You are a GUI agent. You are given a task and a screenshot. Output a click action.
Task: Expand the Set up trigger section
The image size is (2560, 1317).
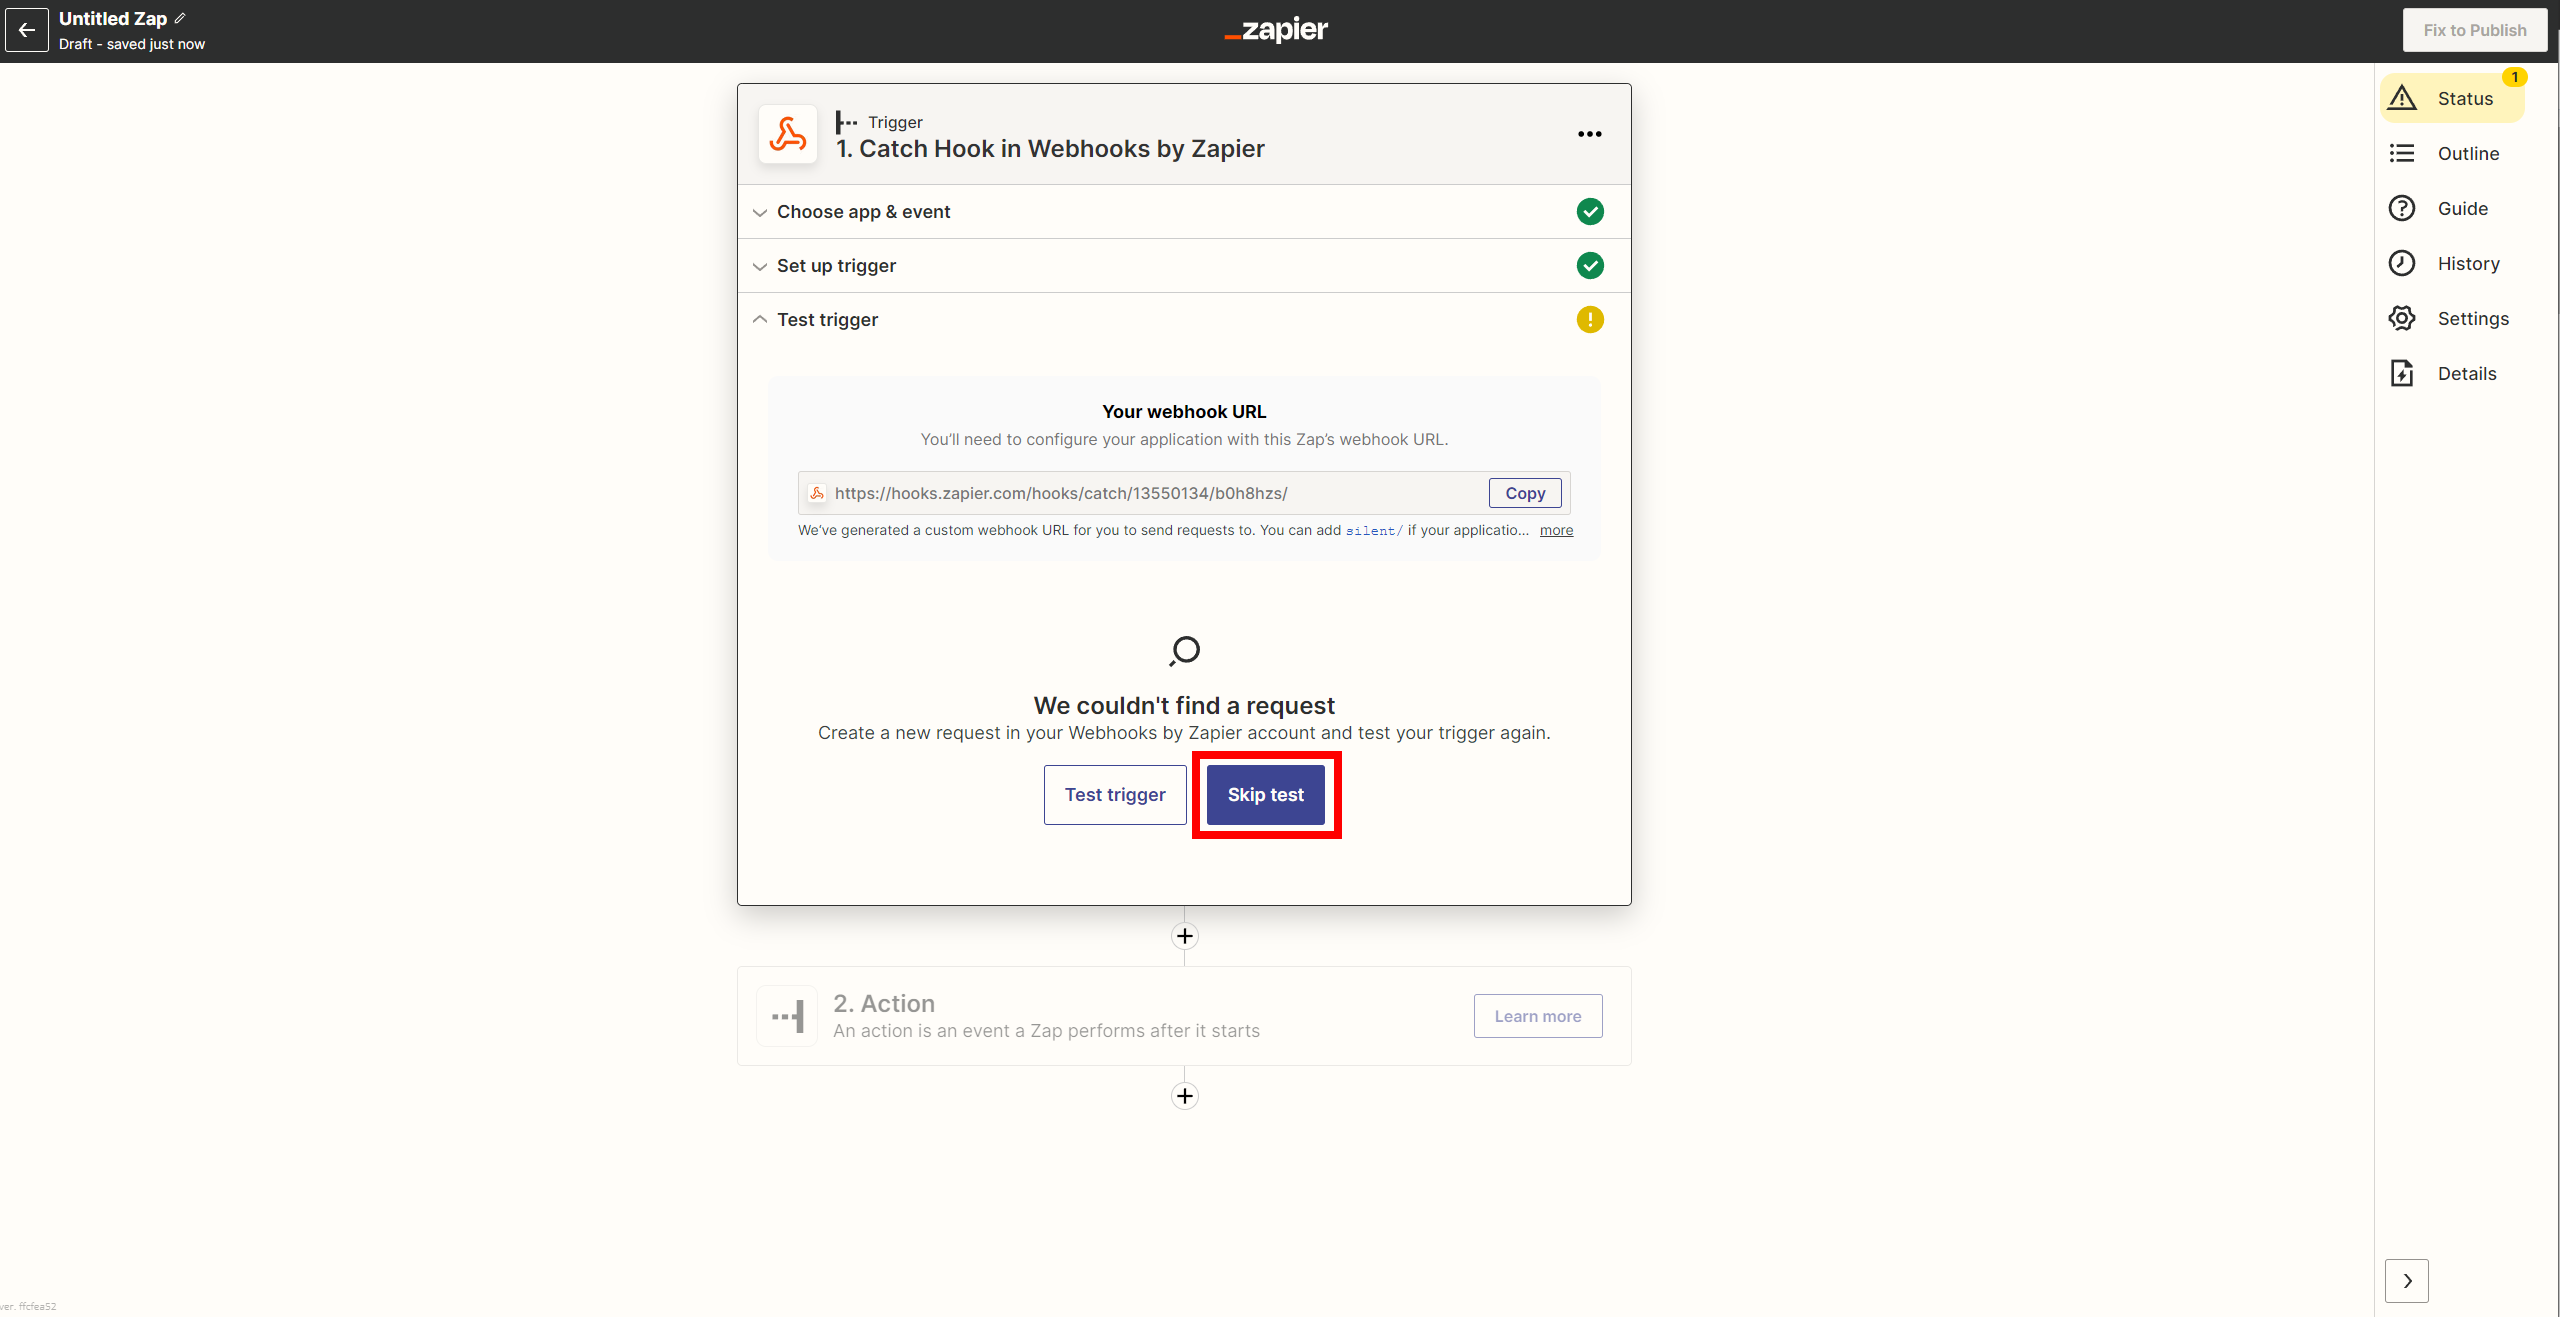tap(836, 266)
